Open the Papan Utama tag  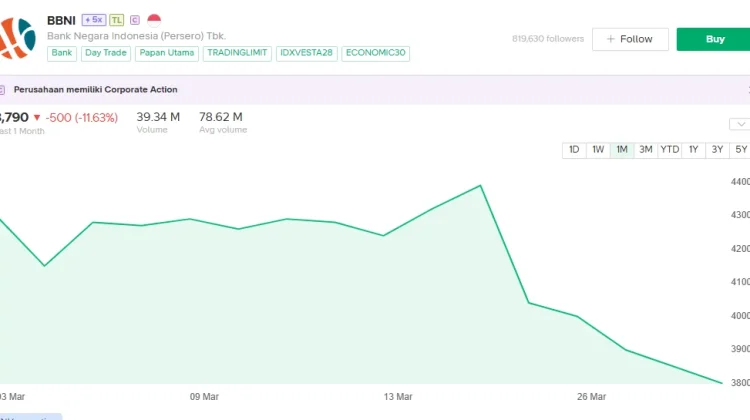166,53
